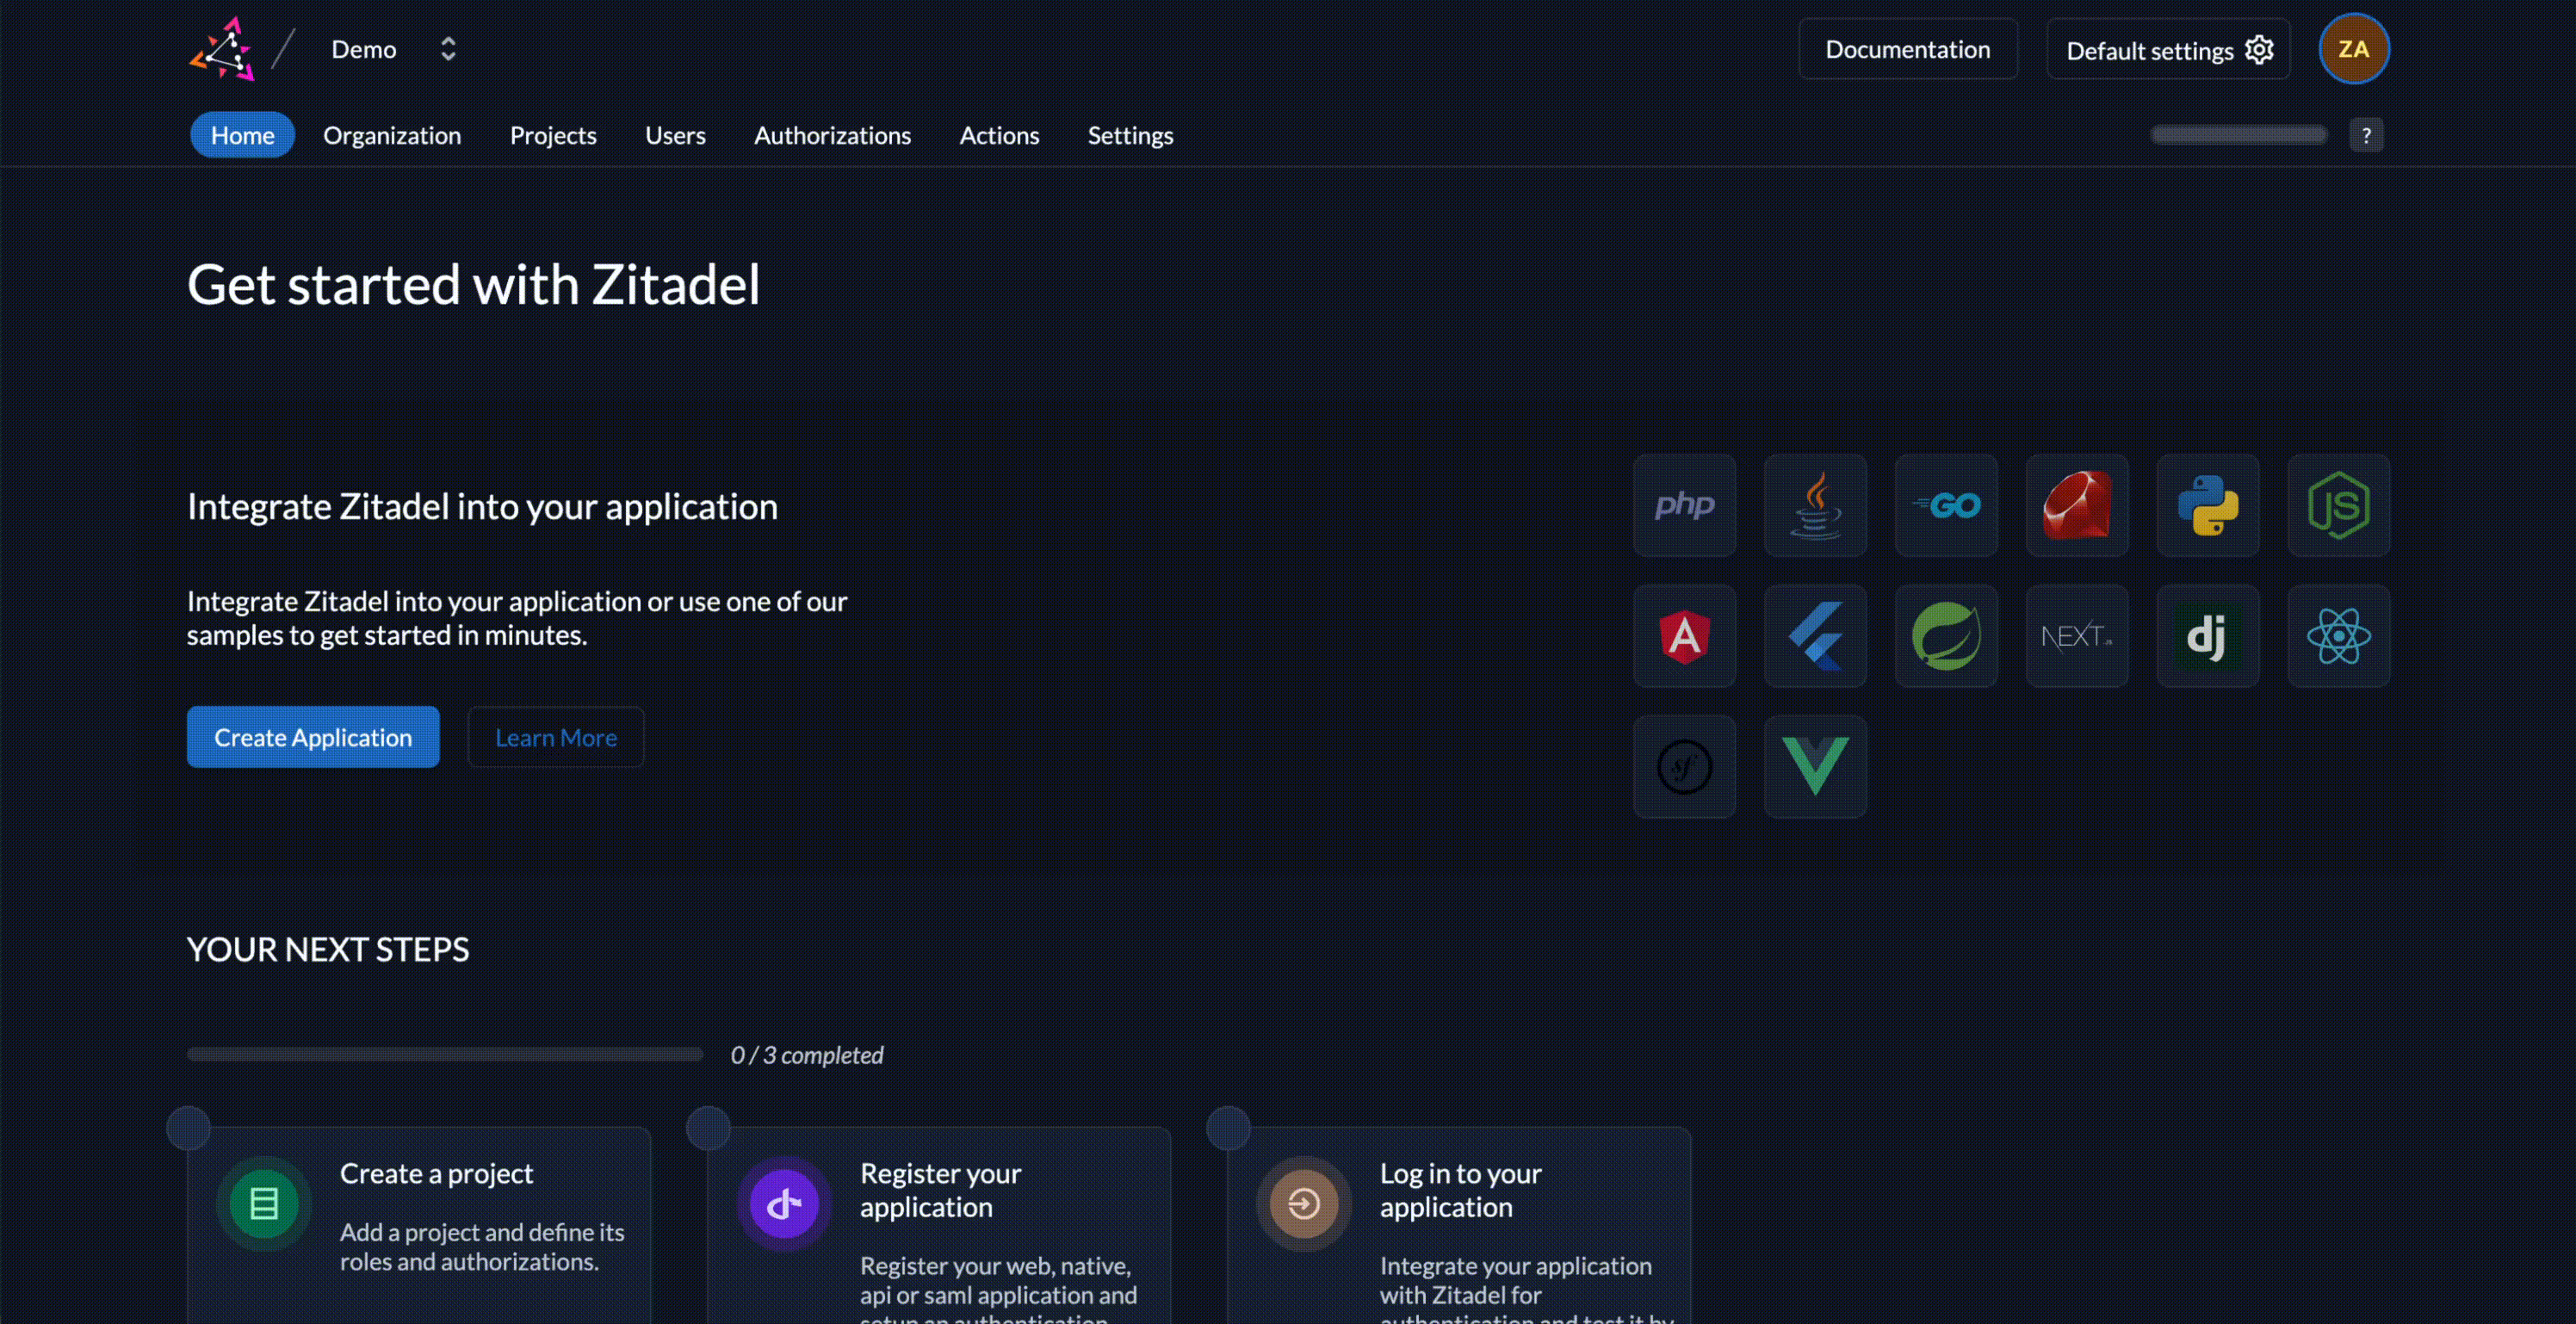Screen dimensions: 2576x1324
Task: Select the Java integration icon
Action: point(1815,505)
